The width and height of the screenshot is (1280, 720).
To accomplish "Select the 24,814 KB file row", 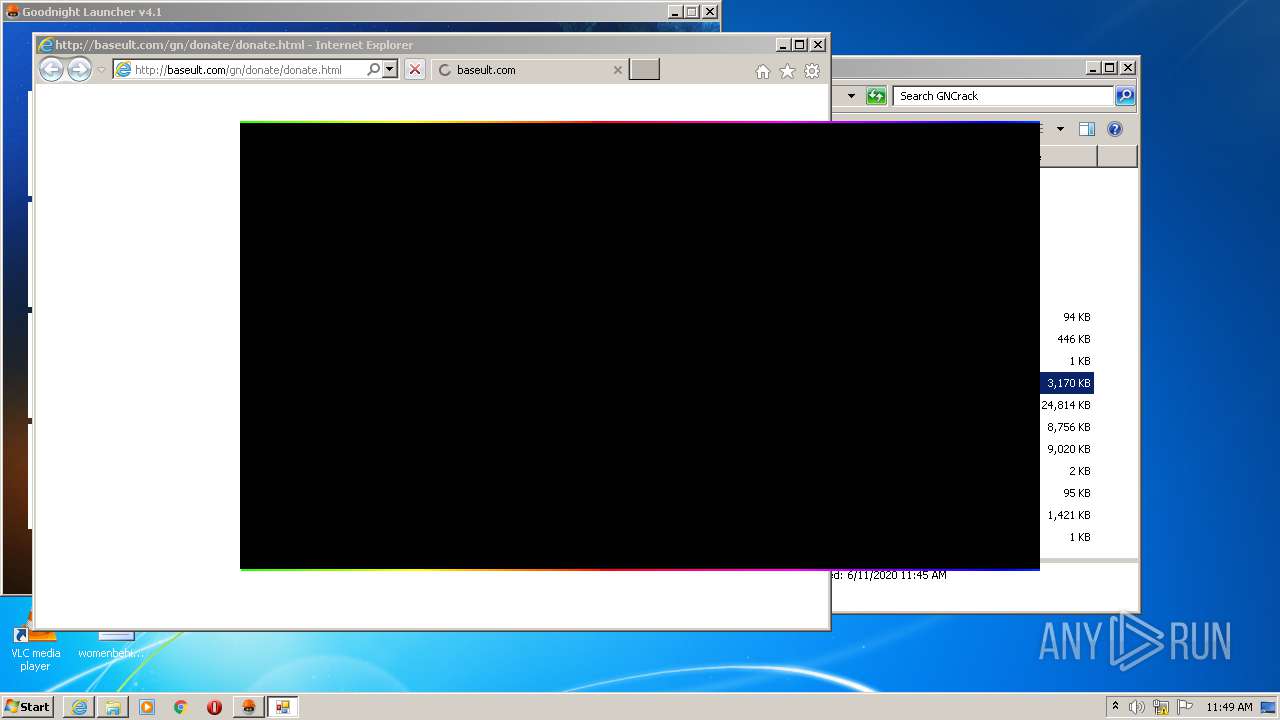I will 1065,405.
